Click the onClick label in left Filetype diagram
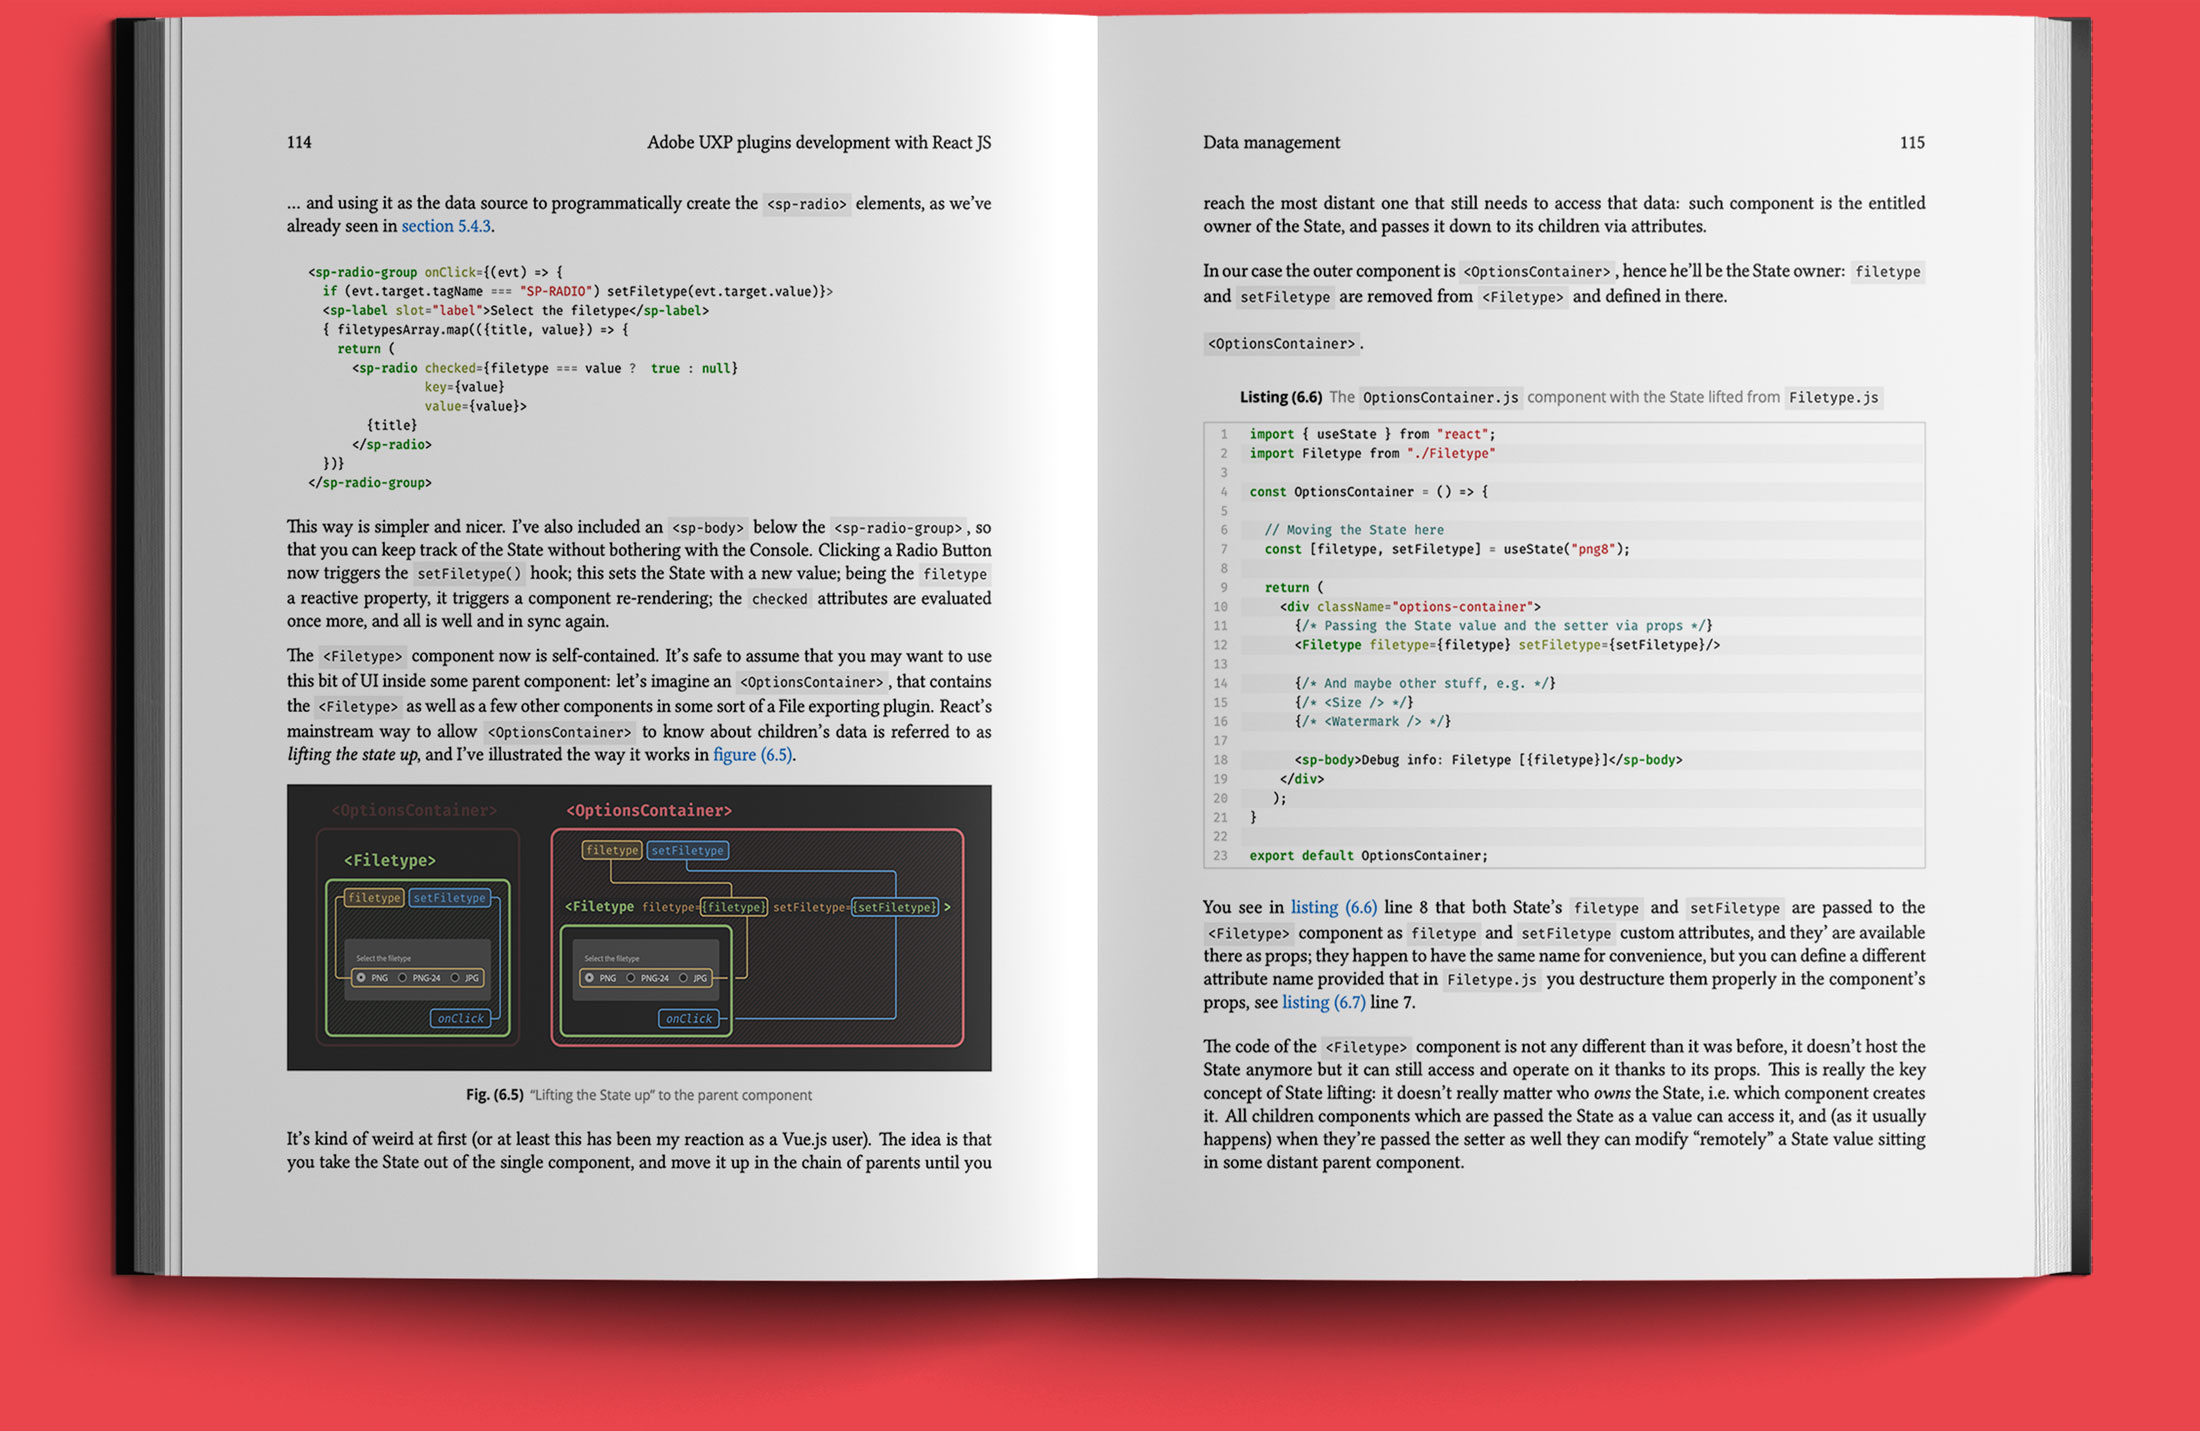This screenshot has width=2200, height=1431. coord(460,1018)
